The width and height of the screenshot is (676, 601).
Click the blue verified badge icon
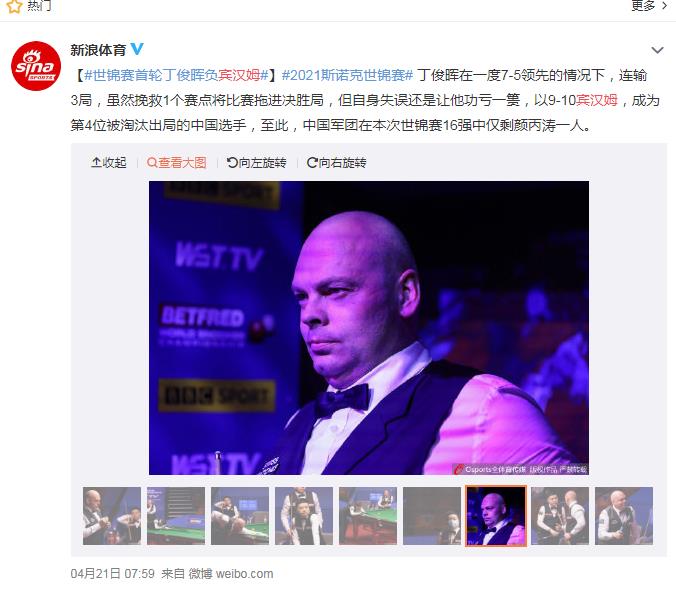(x=137, y=49)
